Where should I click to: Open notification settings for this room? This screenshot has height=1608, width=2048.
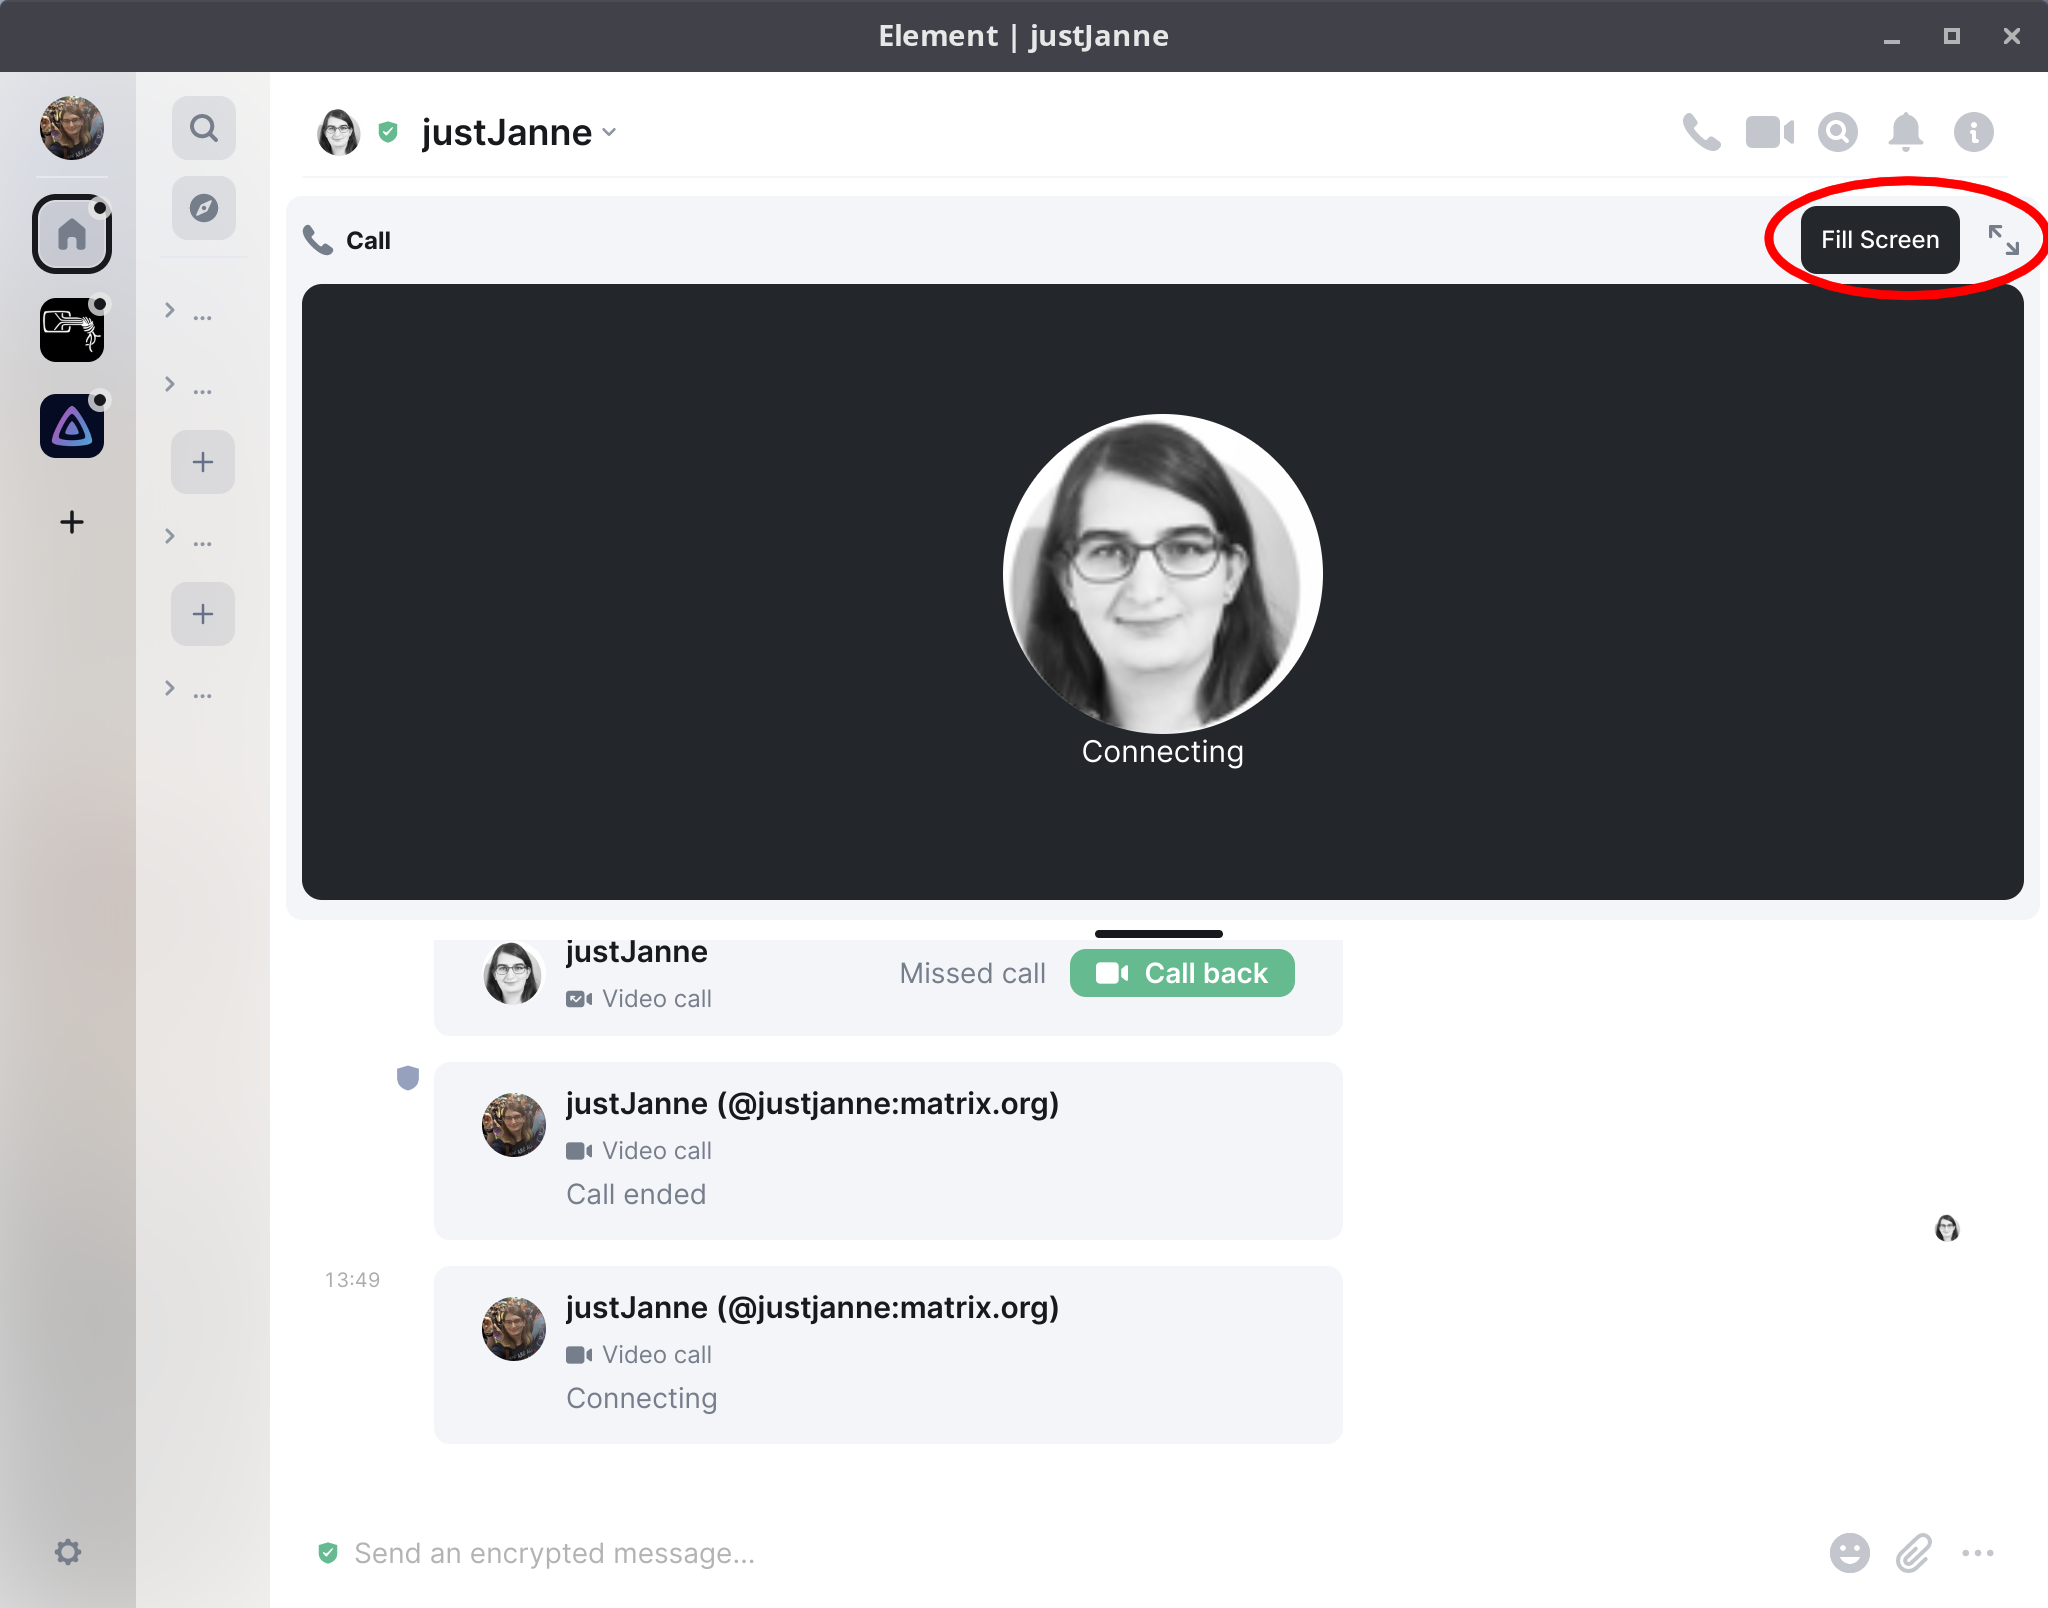point(1906,131)
